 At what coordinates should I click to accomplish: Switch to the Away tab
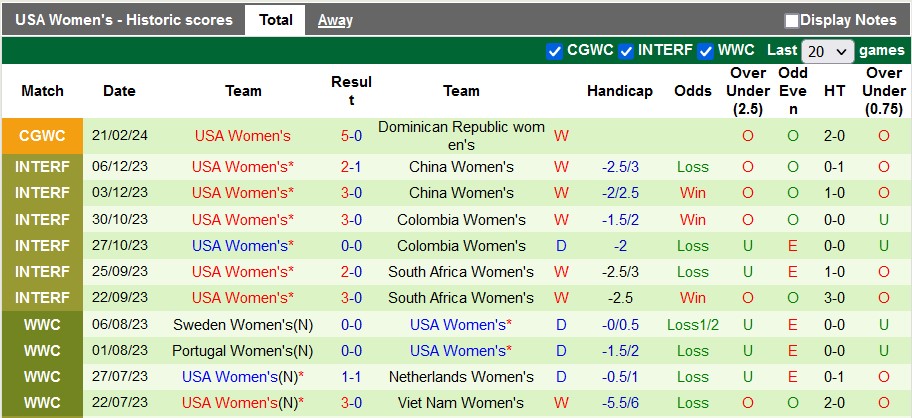click(335, 20)
